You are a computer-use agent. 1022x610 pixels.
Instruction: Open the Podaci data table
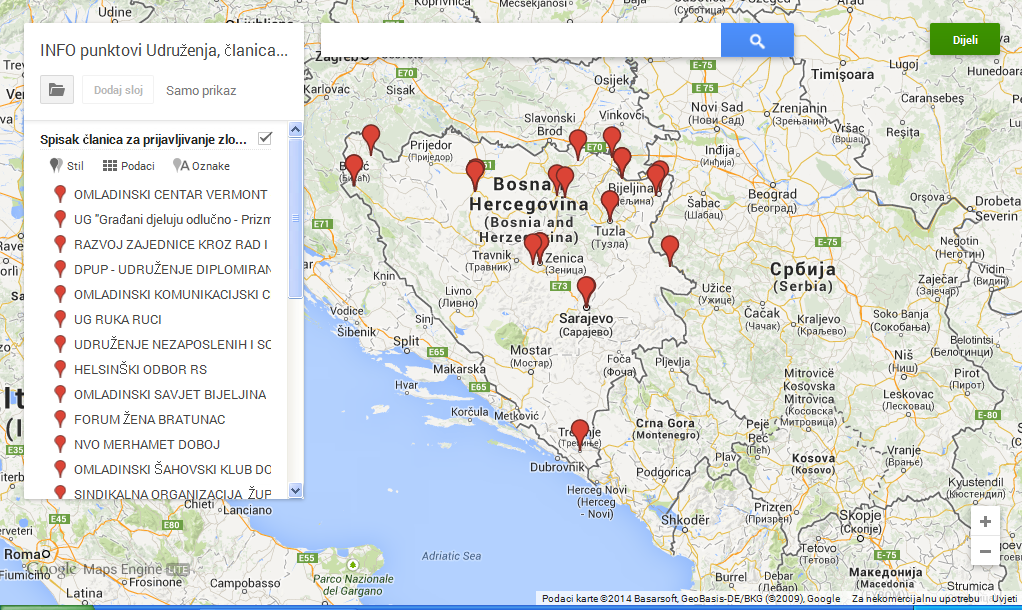[x=128, y=166]
